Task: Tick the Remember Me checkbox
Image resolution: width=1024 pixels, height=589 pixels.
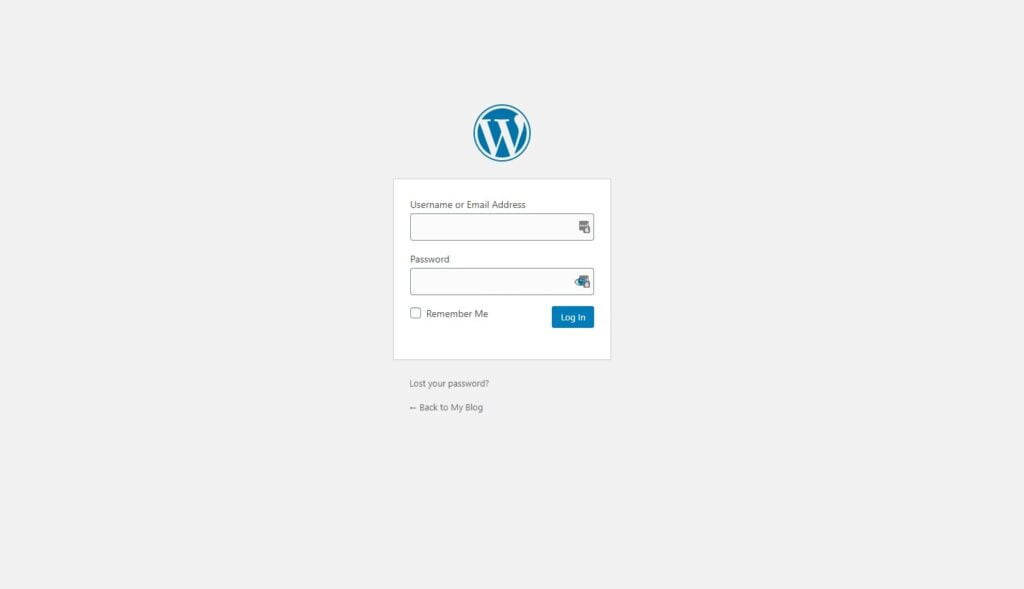Action: pyautogui.click(x=415, y=313)
